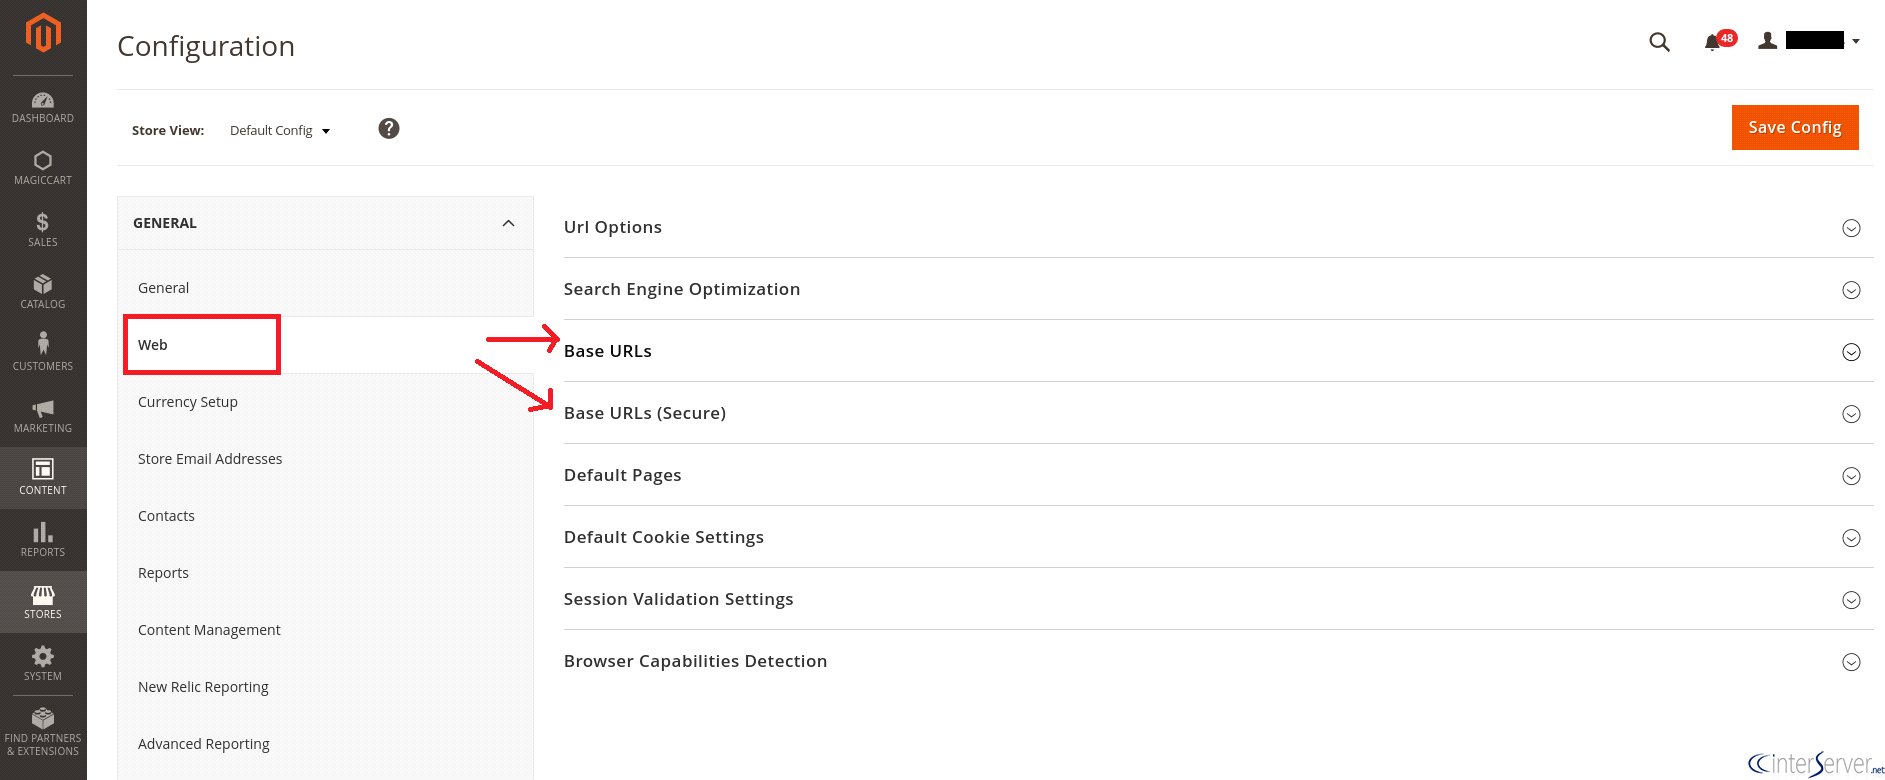Open the admin user account menu
The width and height of the screenshot is (1885, 780).
[1809, 41]
